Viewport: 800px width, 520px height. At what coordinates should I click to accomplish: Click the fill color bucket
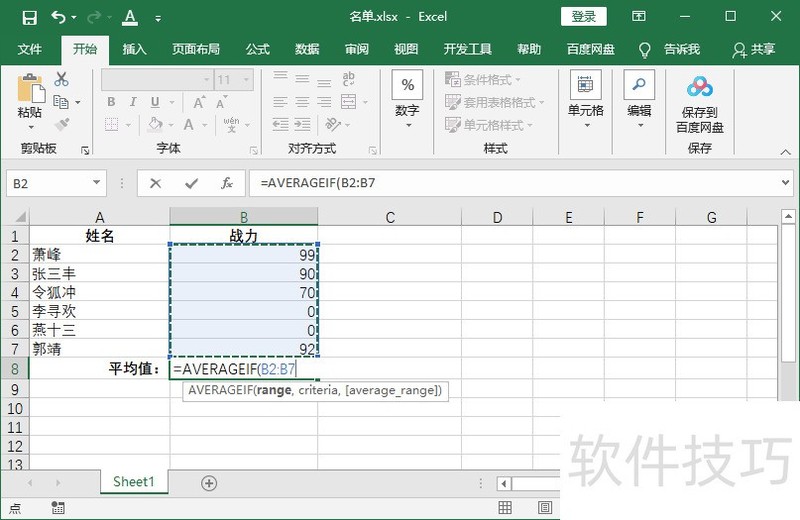tap(156, 125)
